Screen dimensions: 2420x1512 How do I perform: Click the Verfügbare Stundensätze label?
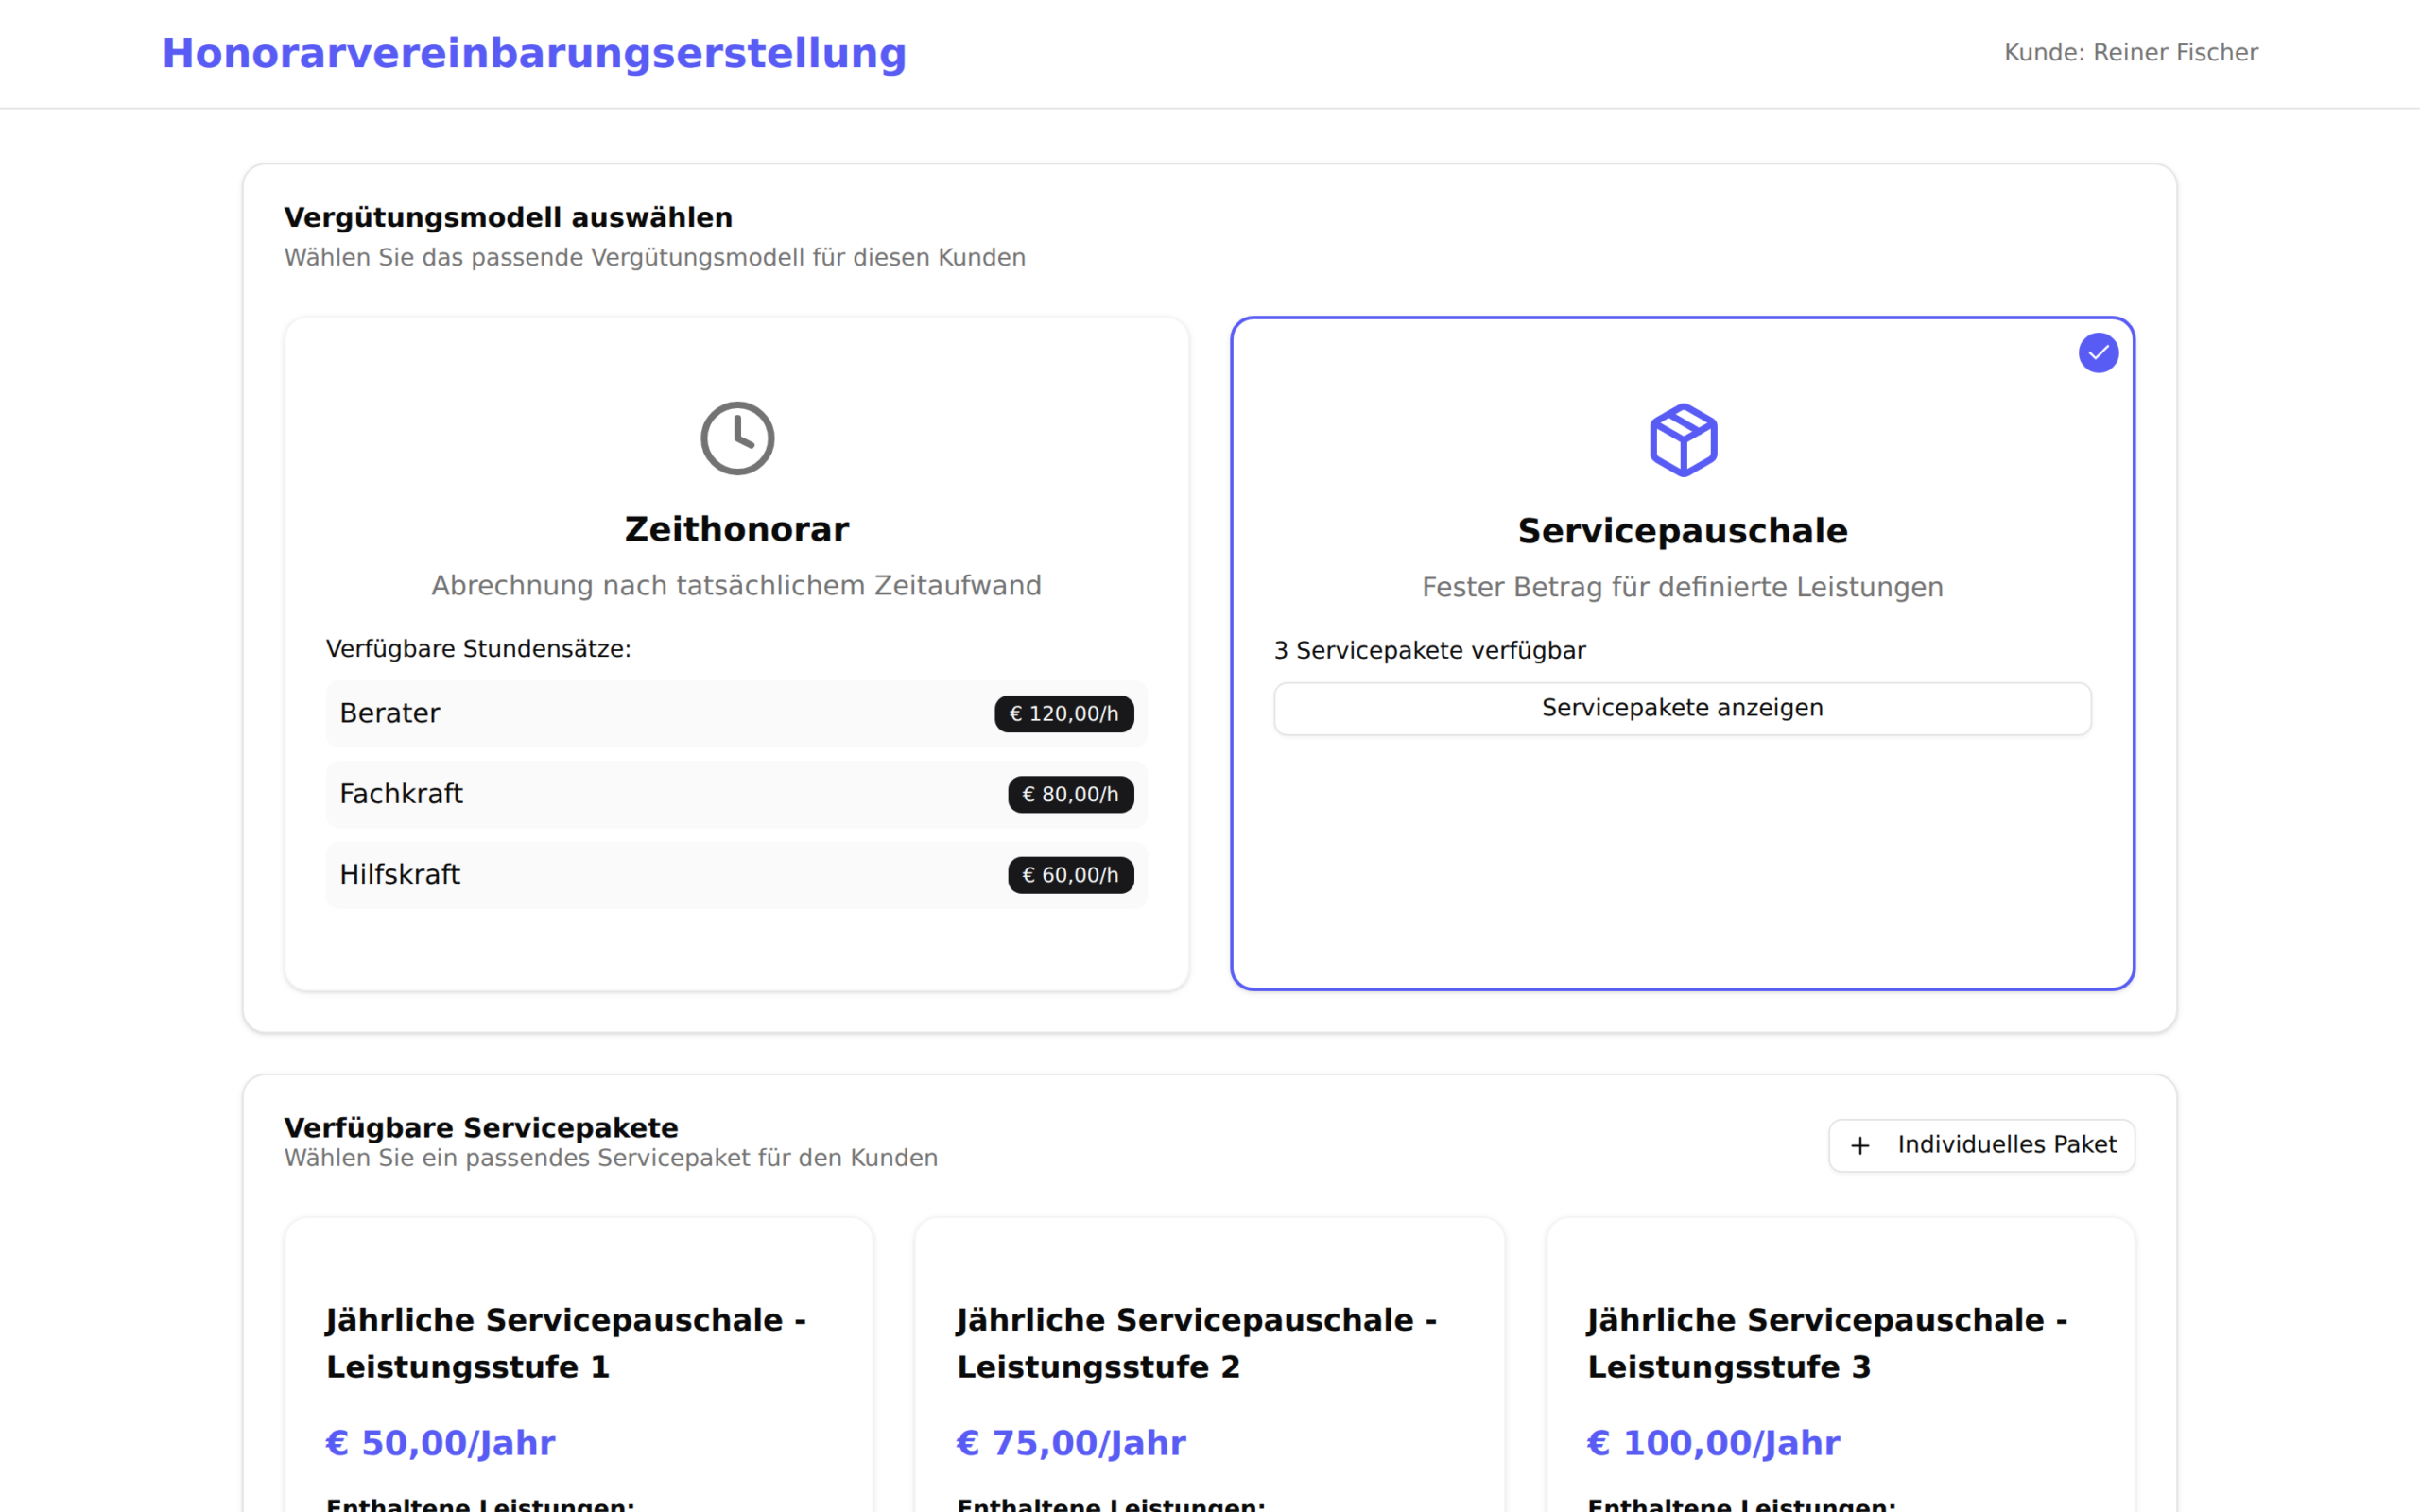pos(478,649)
